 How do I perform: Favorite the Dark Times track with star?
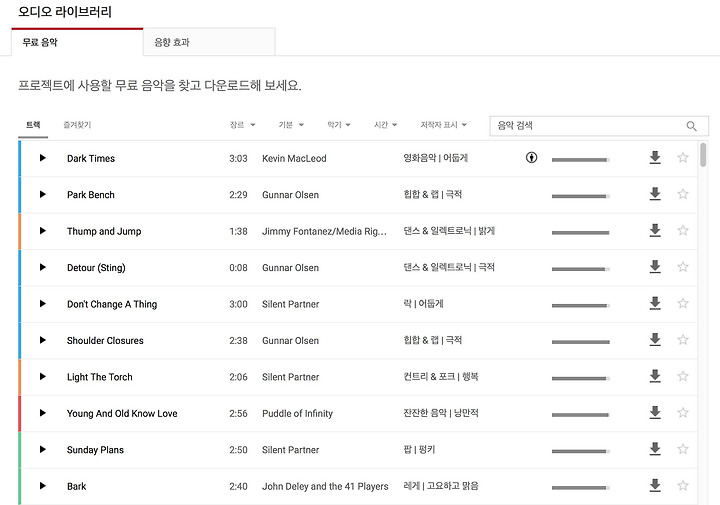tap(683, 158)
